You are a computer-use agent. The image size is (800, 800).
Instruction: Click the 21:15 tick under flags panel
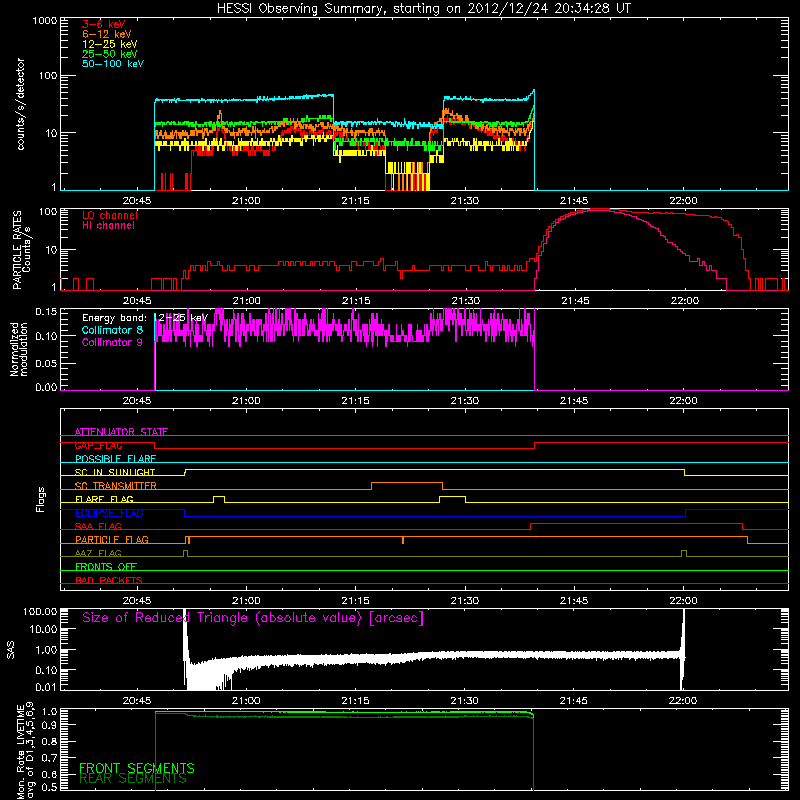pos(355,601)
